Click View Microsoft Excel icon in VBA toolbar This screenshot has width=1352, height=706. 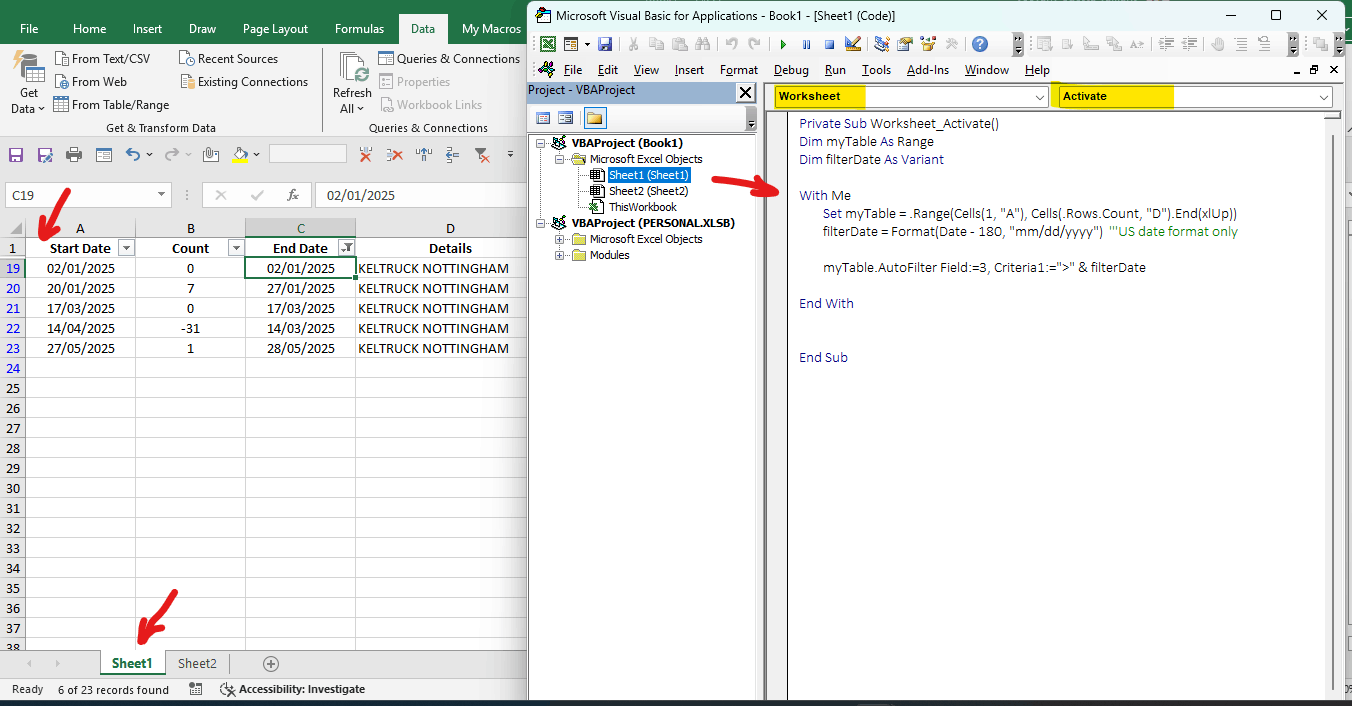point(548,44)
